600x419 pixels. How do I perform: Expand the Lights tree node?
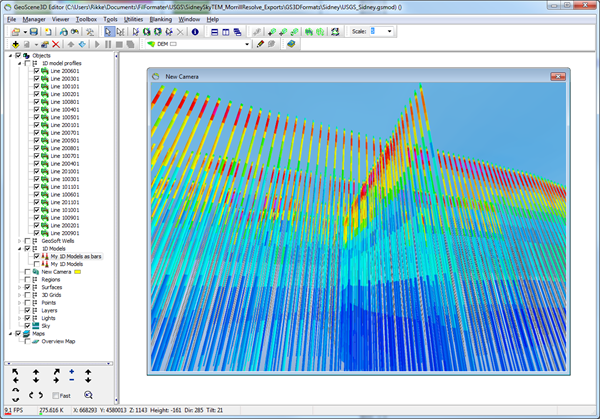coord(20,318)
